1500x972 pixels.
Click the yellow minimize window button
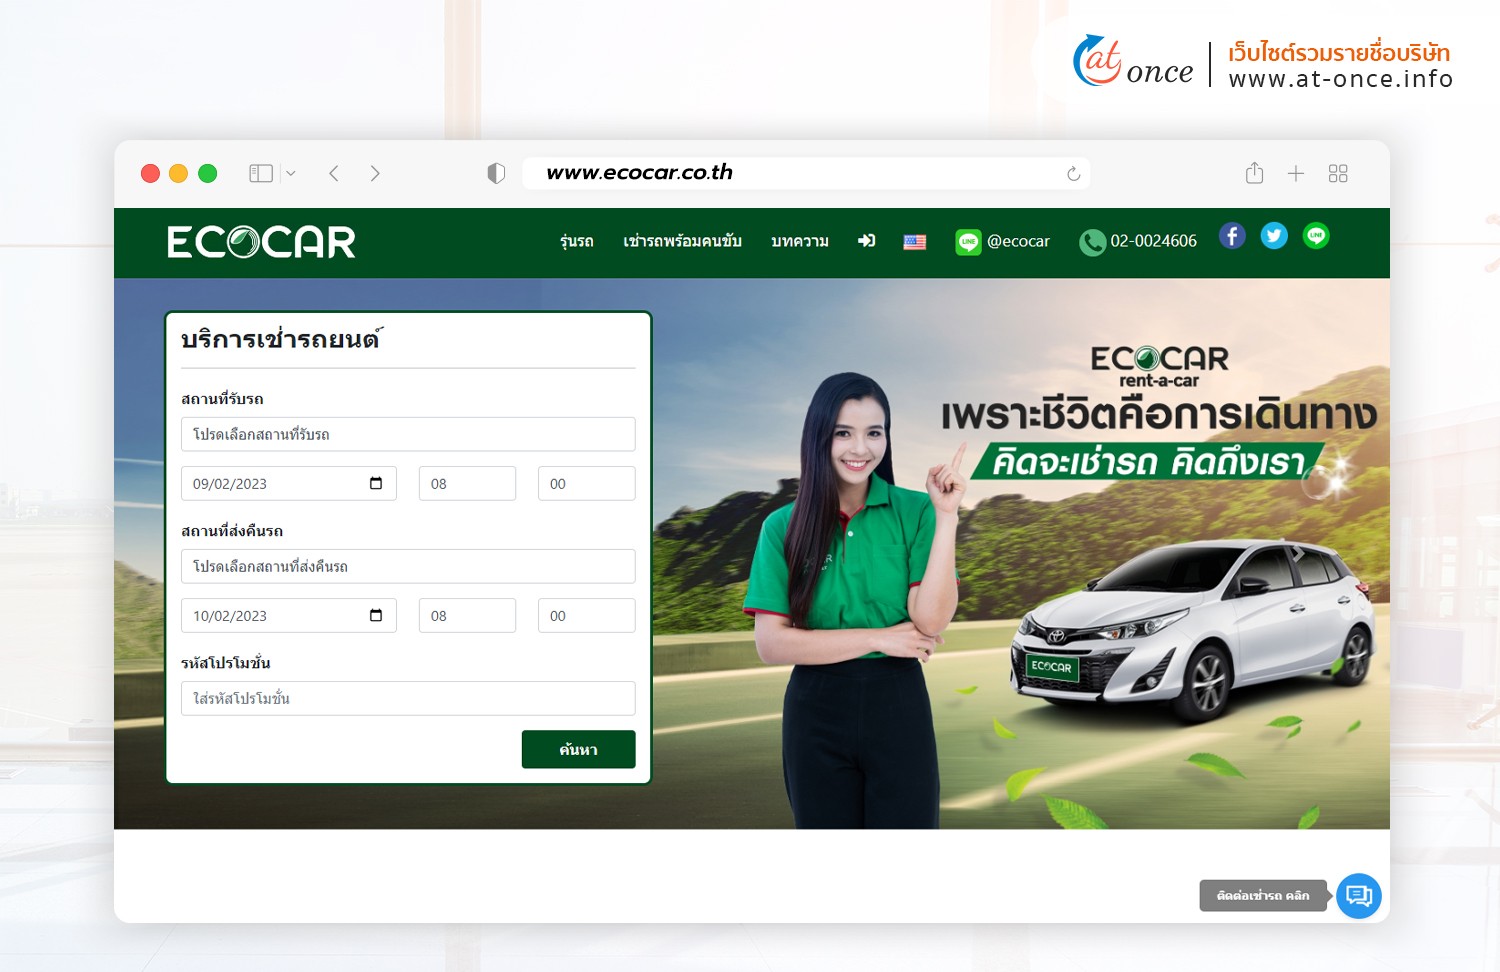(179, 174)
